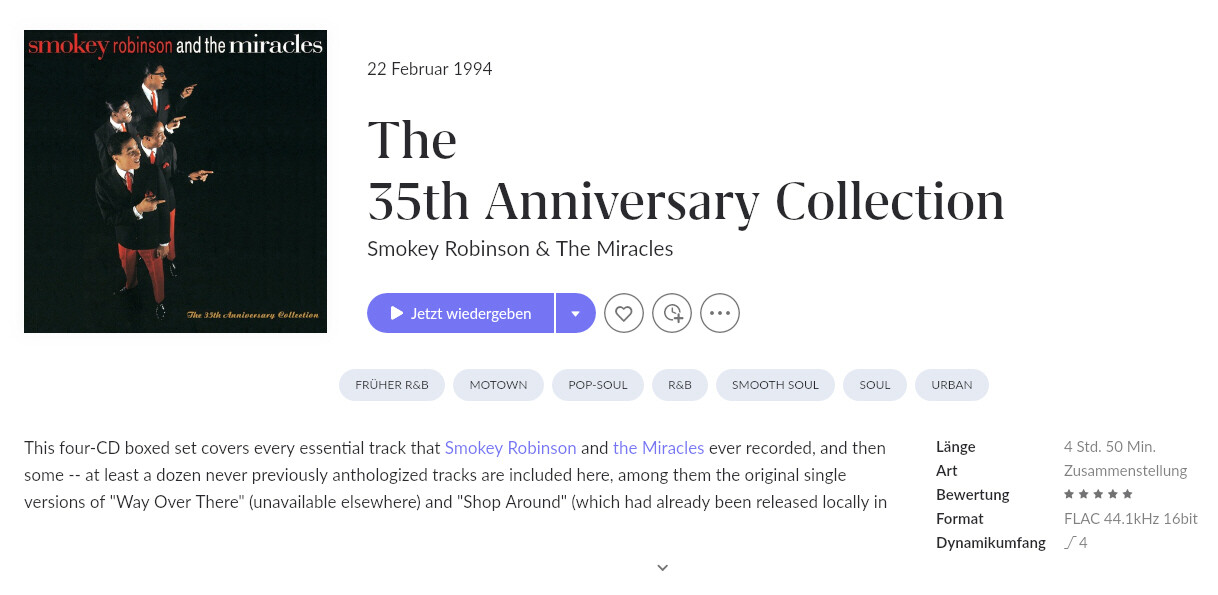Pick the SOUL genre tag
This screenshot has width=1218, height=595.
coord(875,385)
